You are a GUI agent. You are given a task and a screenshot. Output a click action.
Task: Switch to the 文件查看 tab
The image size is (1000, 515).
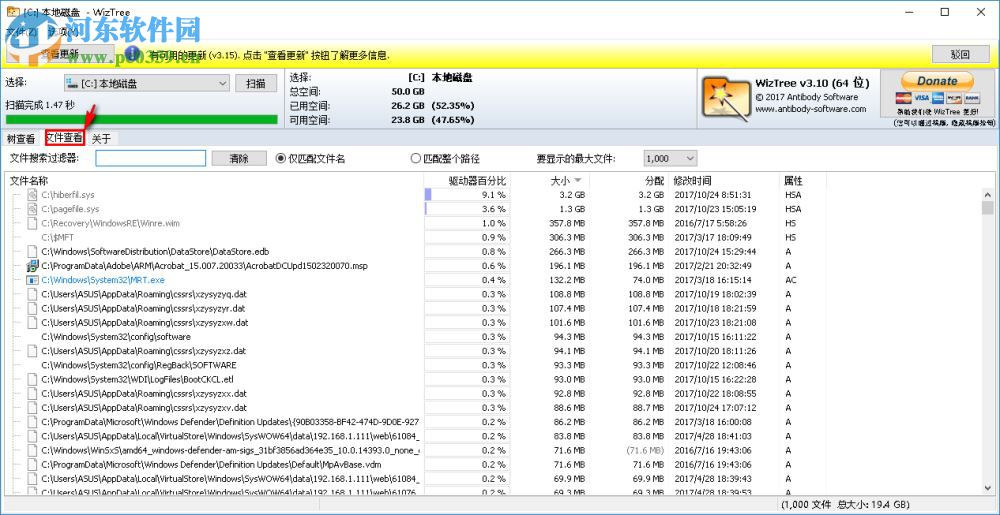point(64,138)
